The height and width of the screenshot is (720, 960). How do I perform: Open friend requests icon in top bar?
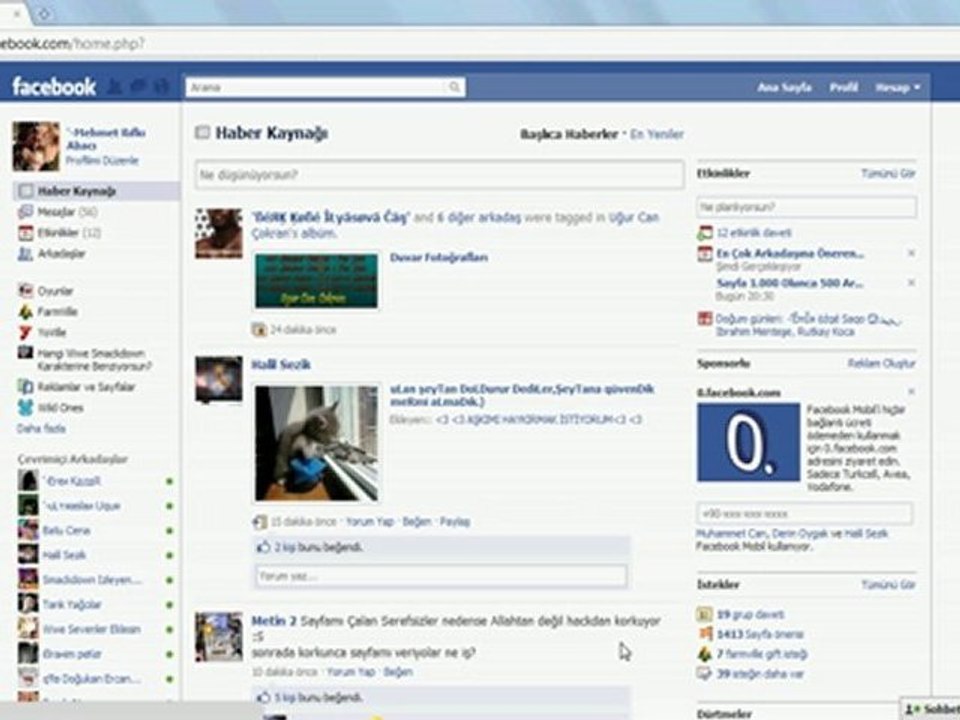pos(114,87)
